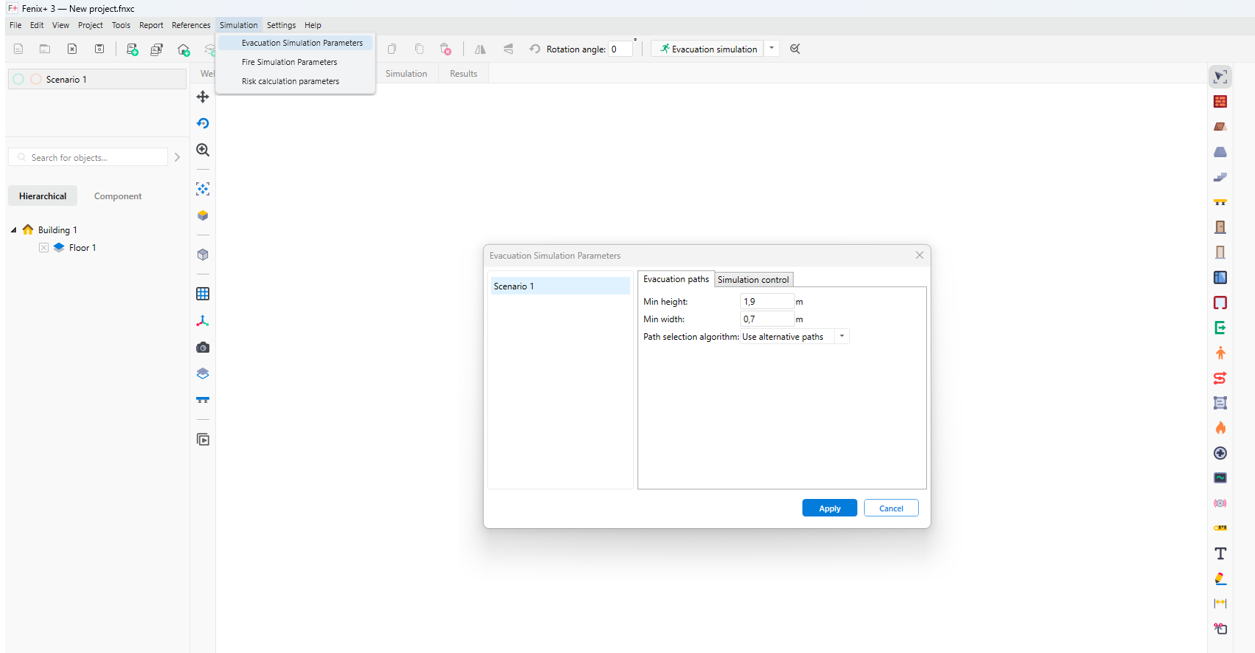Switch to the Simulation control tab
Screen dimensions: 1255x653
tap(753, 280)
